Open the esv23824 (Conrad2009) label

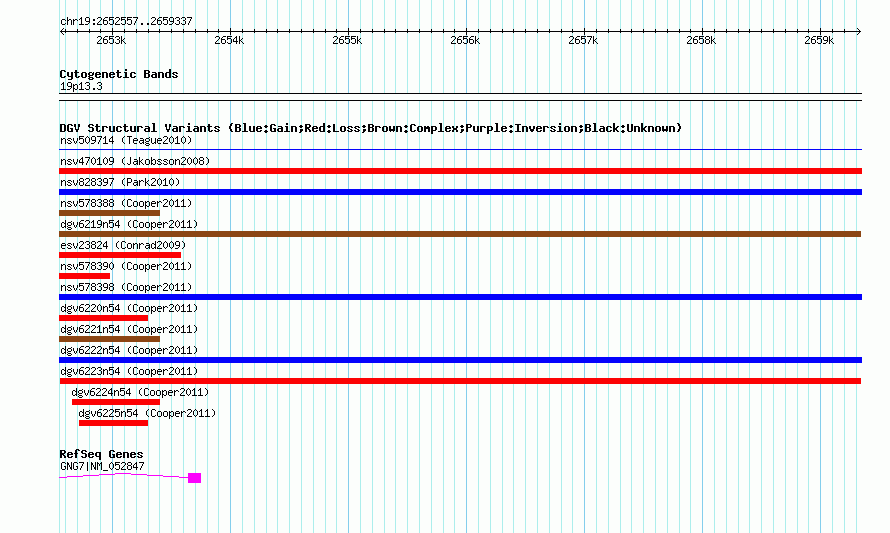123,245
